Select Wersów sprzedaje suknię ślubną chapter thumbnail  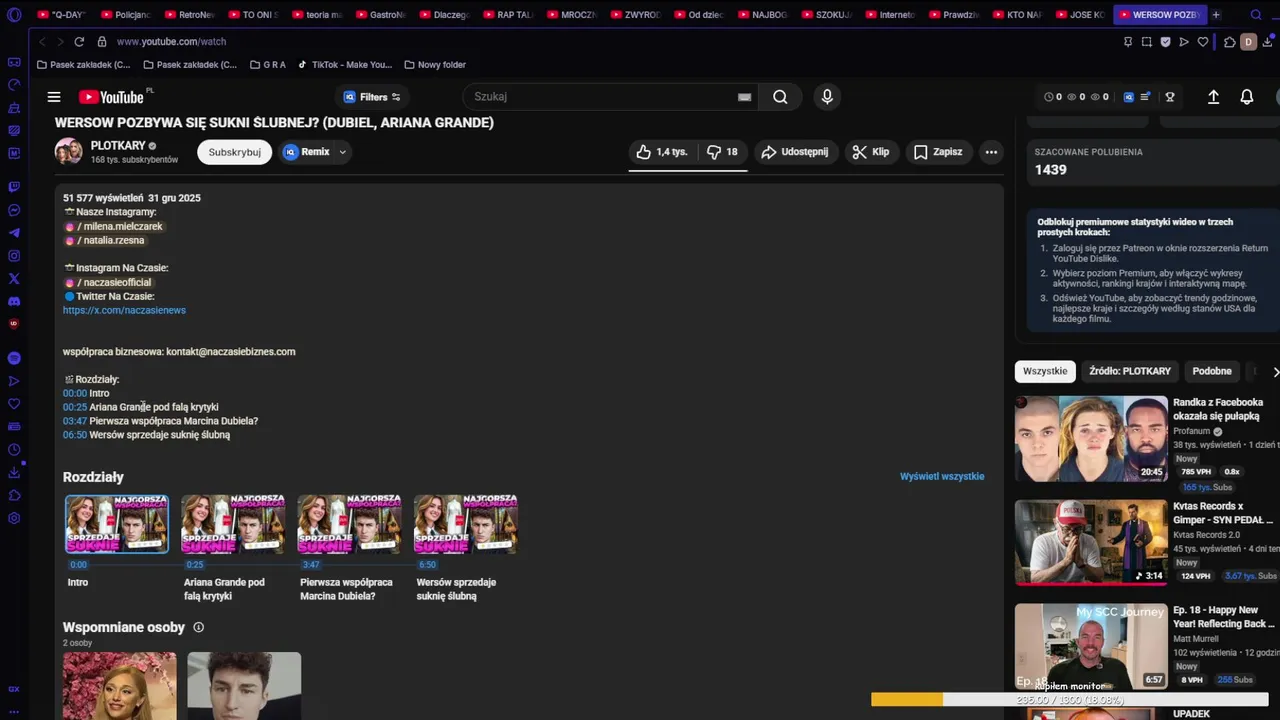[x=466, y=524]
